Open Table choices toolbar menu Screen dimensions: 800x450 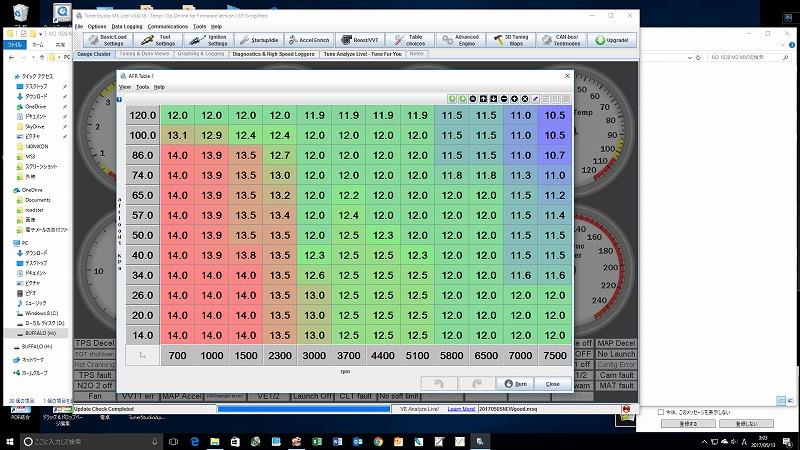410,40
